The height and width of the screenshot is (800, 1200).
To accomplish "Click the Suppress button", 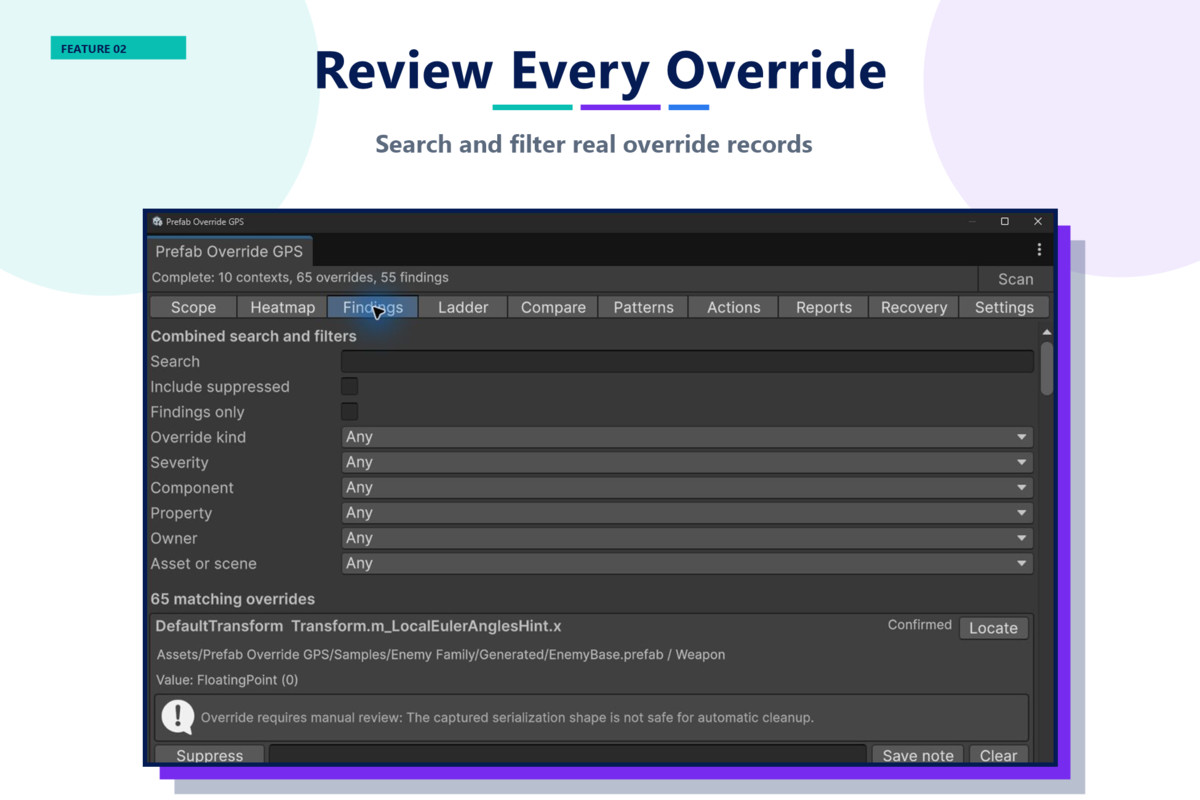I will point(209,755).
